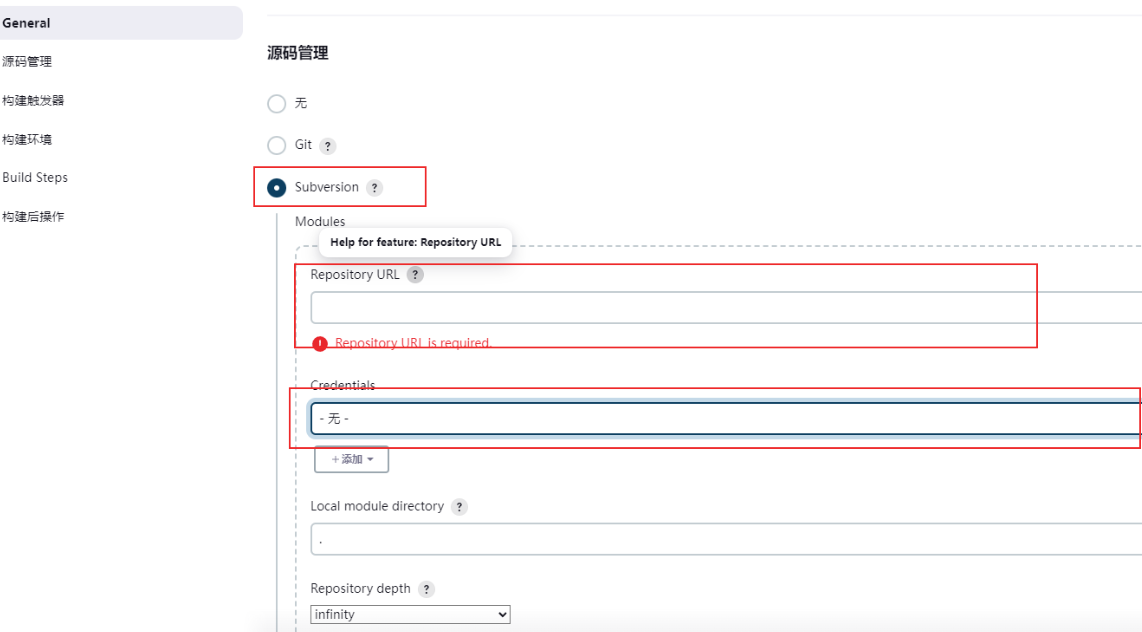The width and height of the screenshot is (1142, 632).
Task: Jump to 源码管理 in the sidebar
Action: coord(27,62)
